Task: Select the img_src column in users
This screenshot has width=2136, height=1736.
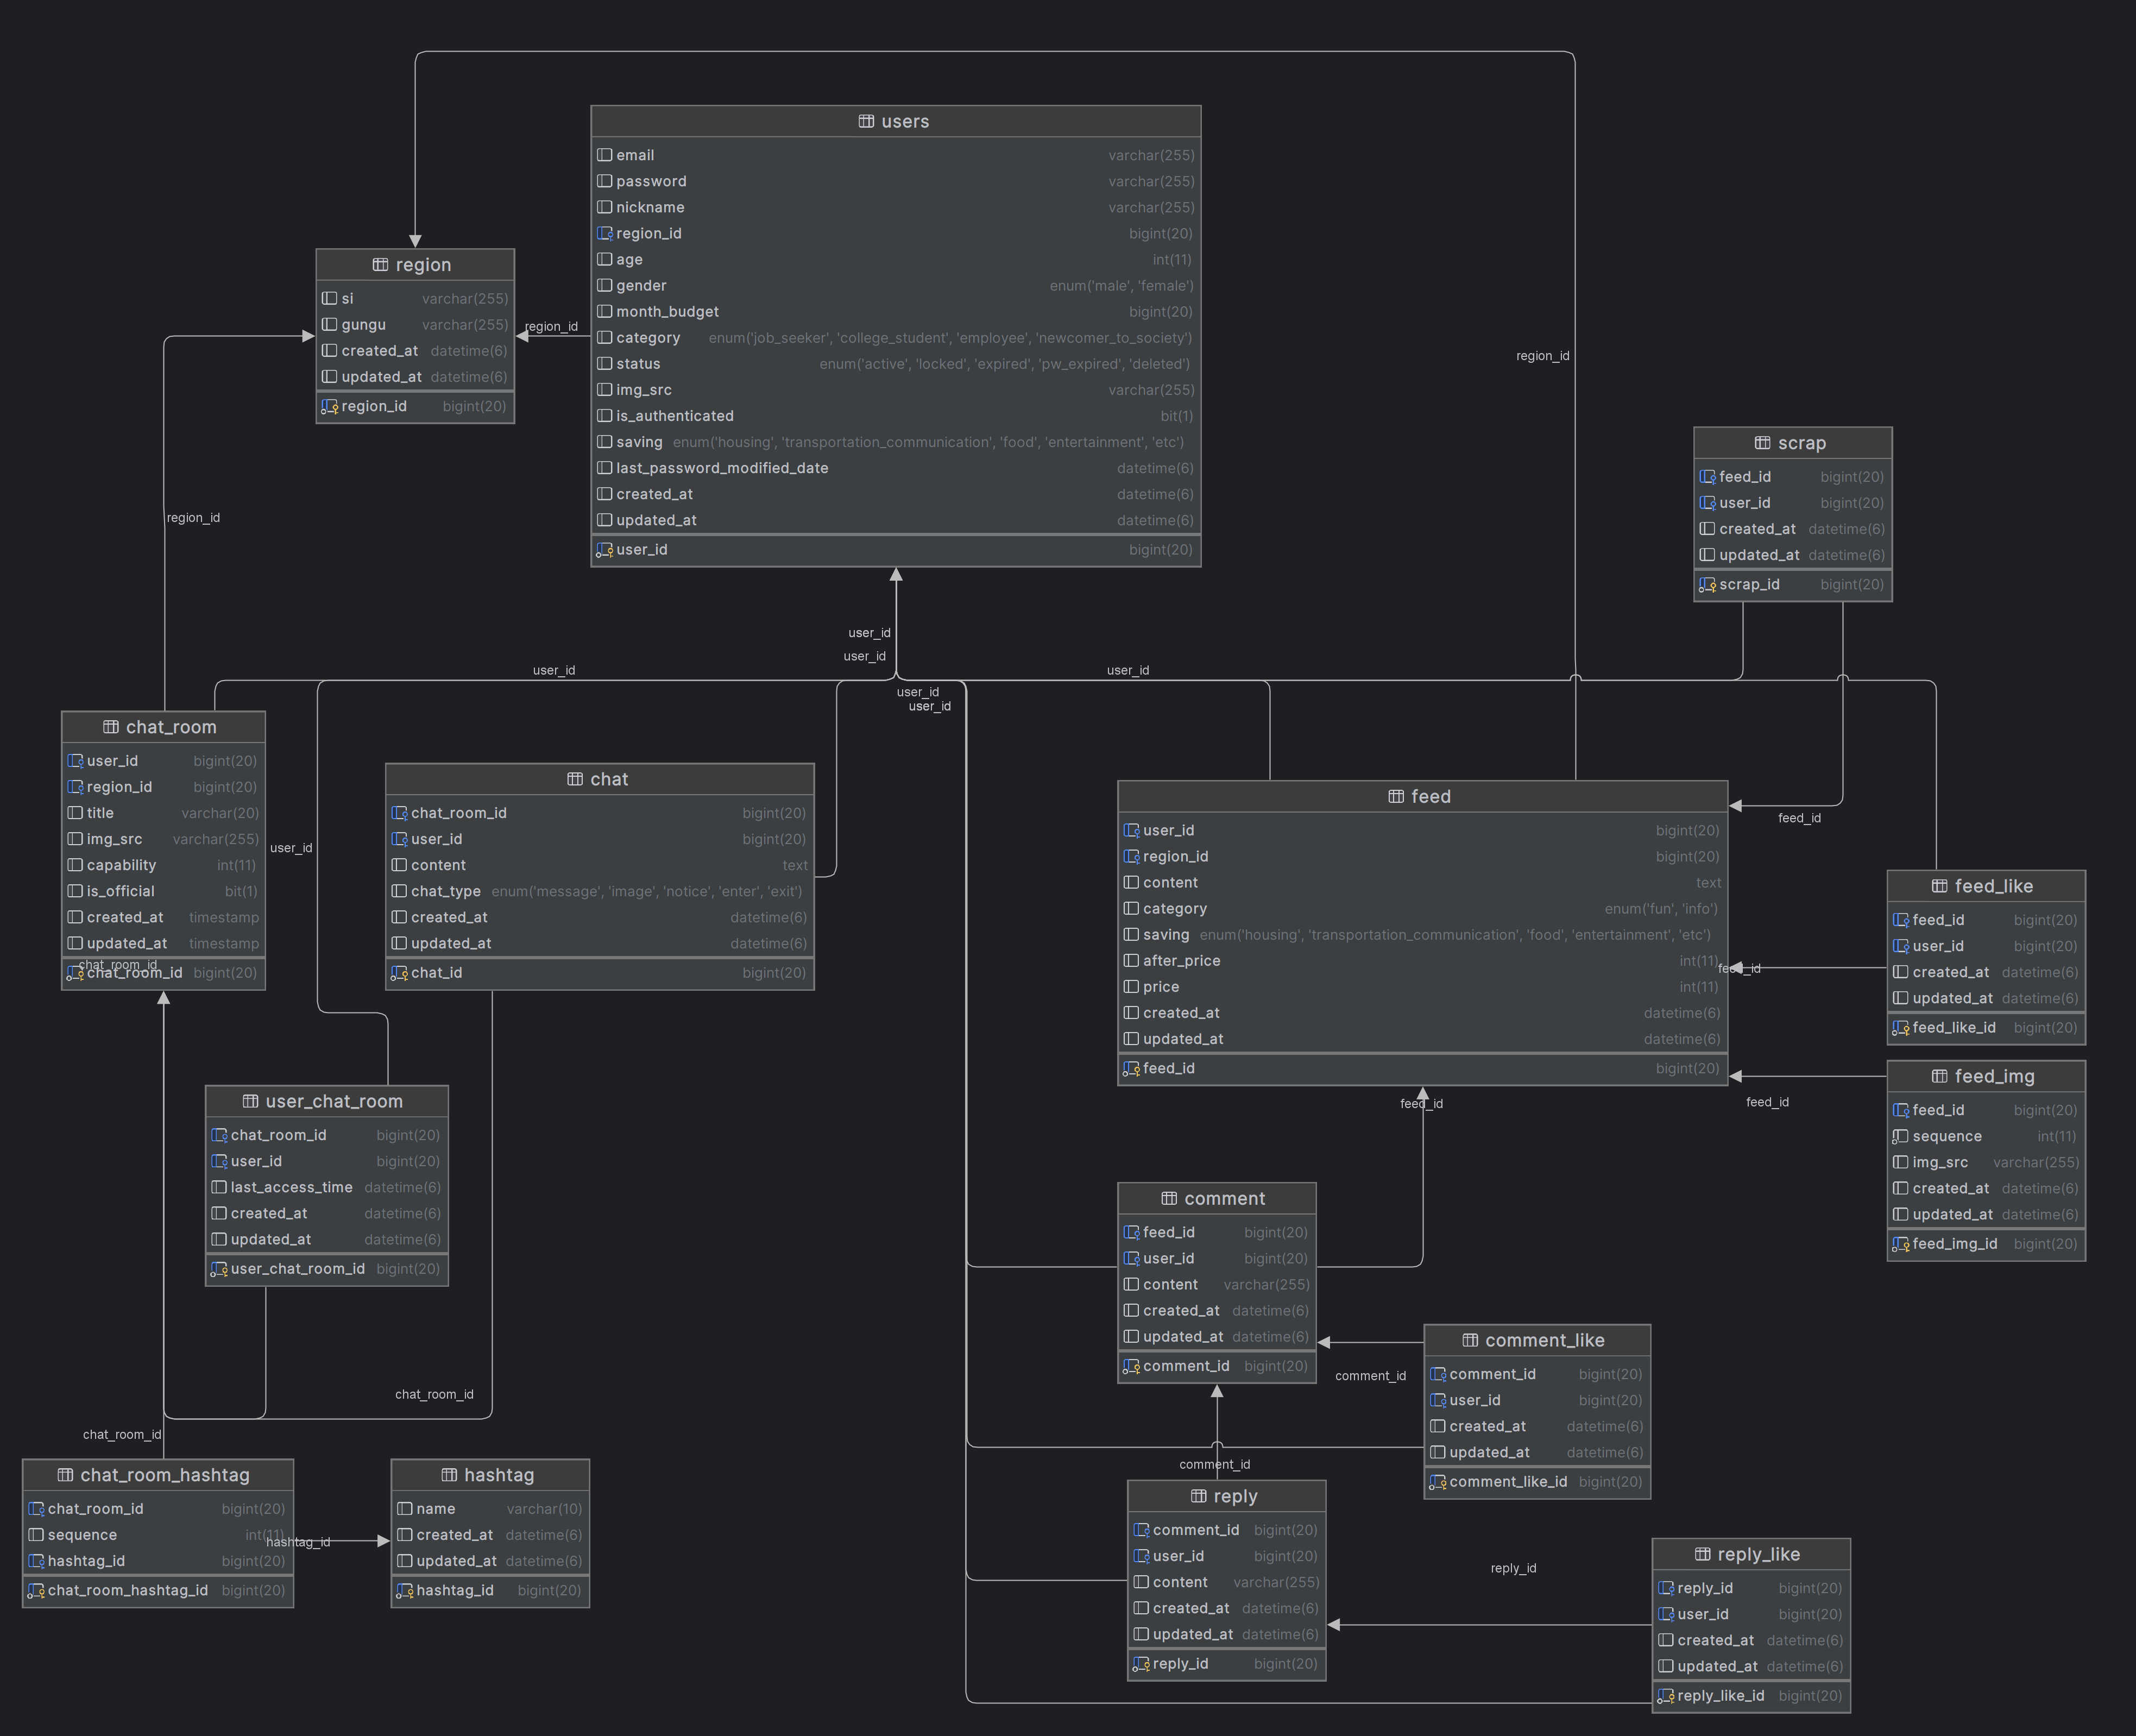Action: click(896, 390)
